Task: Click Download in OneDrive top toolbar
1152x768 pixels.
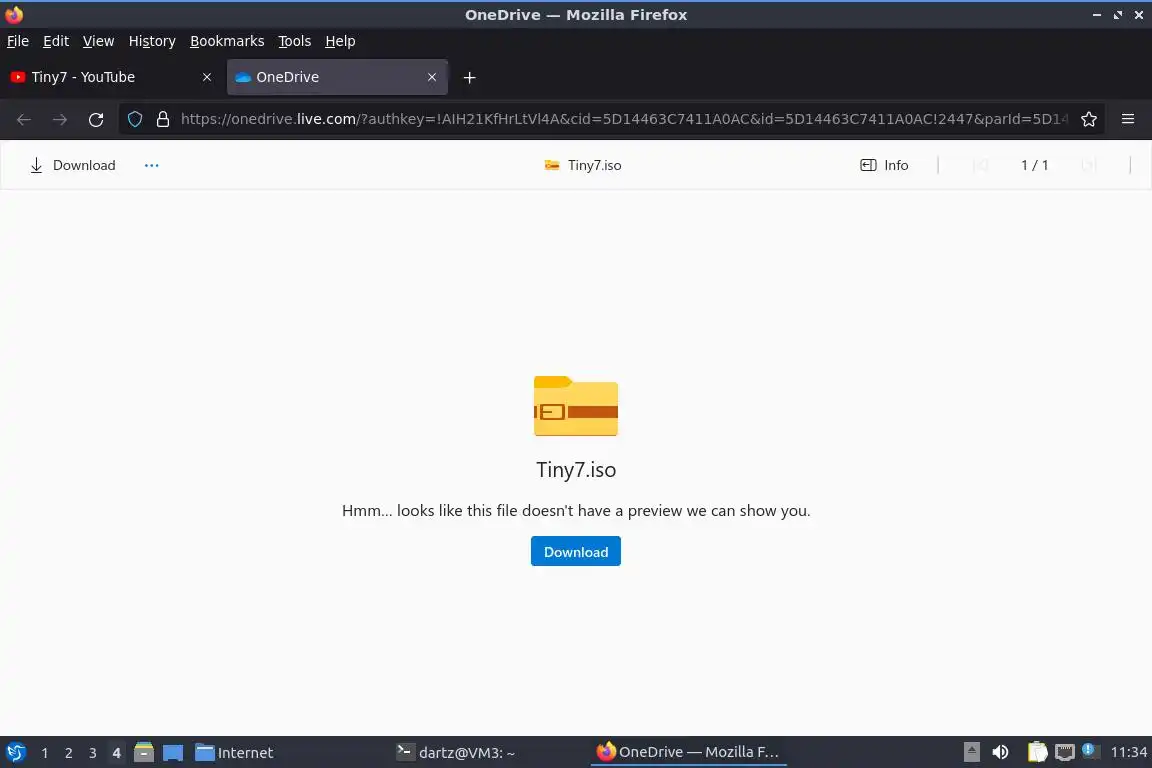Action: pyautogui.click(x=72, y=165)
